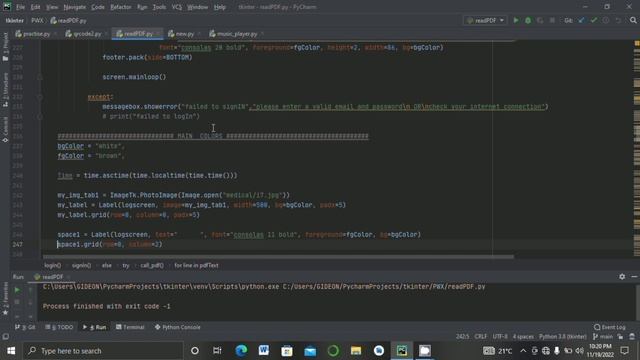Toggle tool window bars icon bottom-left
This screenshot has height=360, width=640.
(x=5, y=337)
